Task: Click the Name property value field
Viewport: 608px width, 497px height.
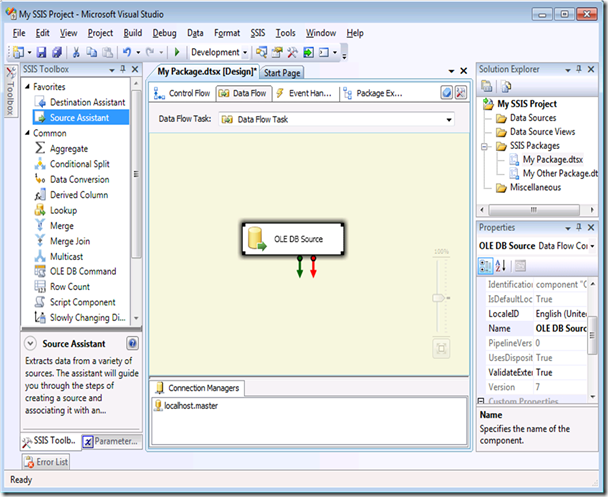Action: 561,328
